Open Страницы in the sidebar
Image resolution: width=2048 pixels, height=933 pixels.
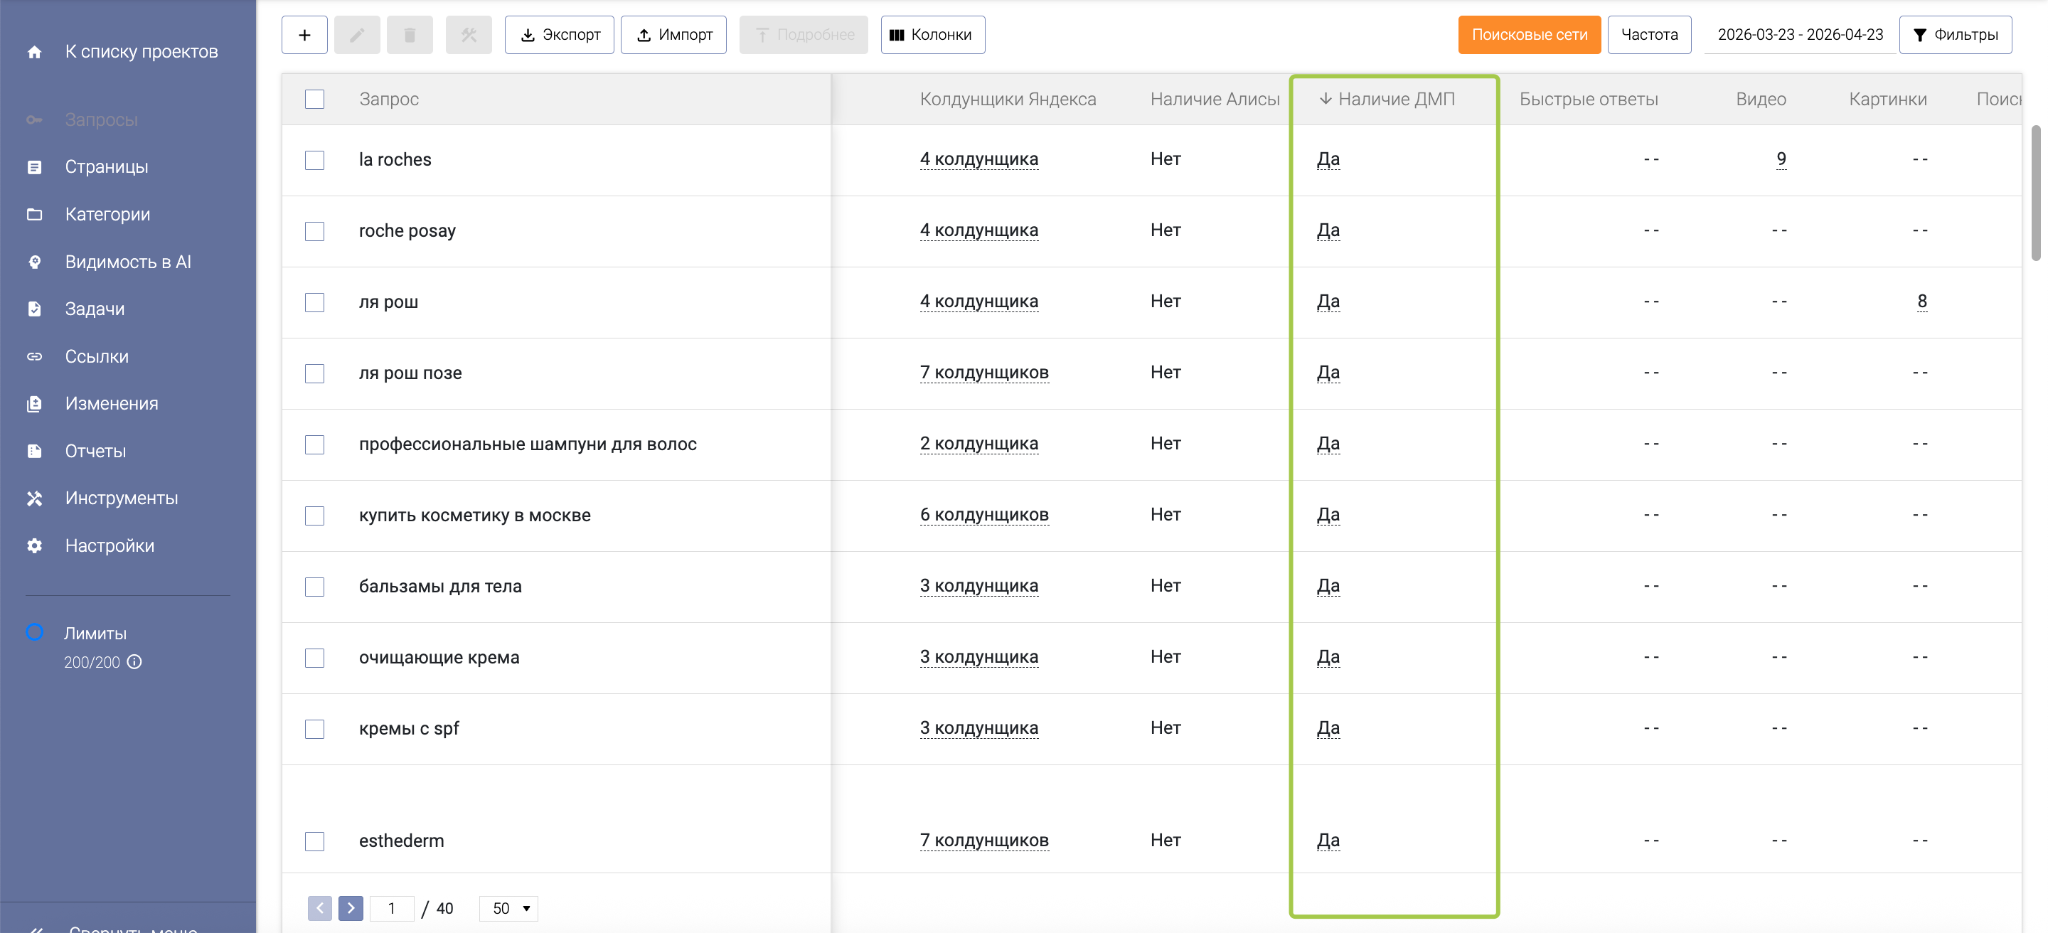click(106, 167)
